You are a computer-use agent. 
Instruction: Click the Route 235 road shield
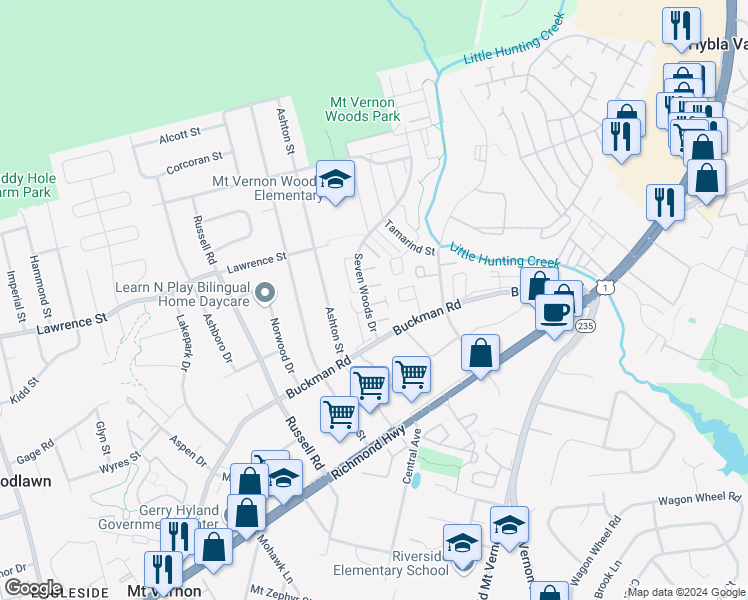585,326
